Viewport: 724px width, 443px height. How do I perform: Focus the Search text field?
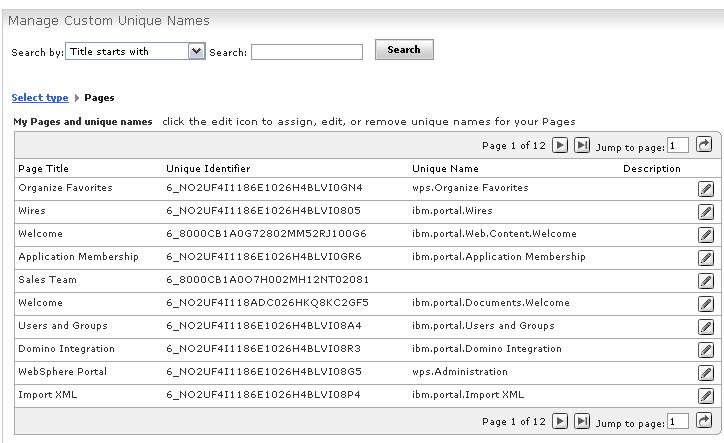(x=307, y=52)
